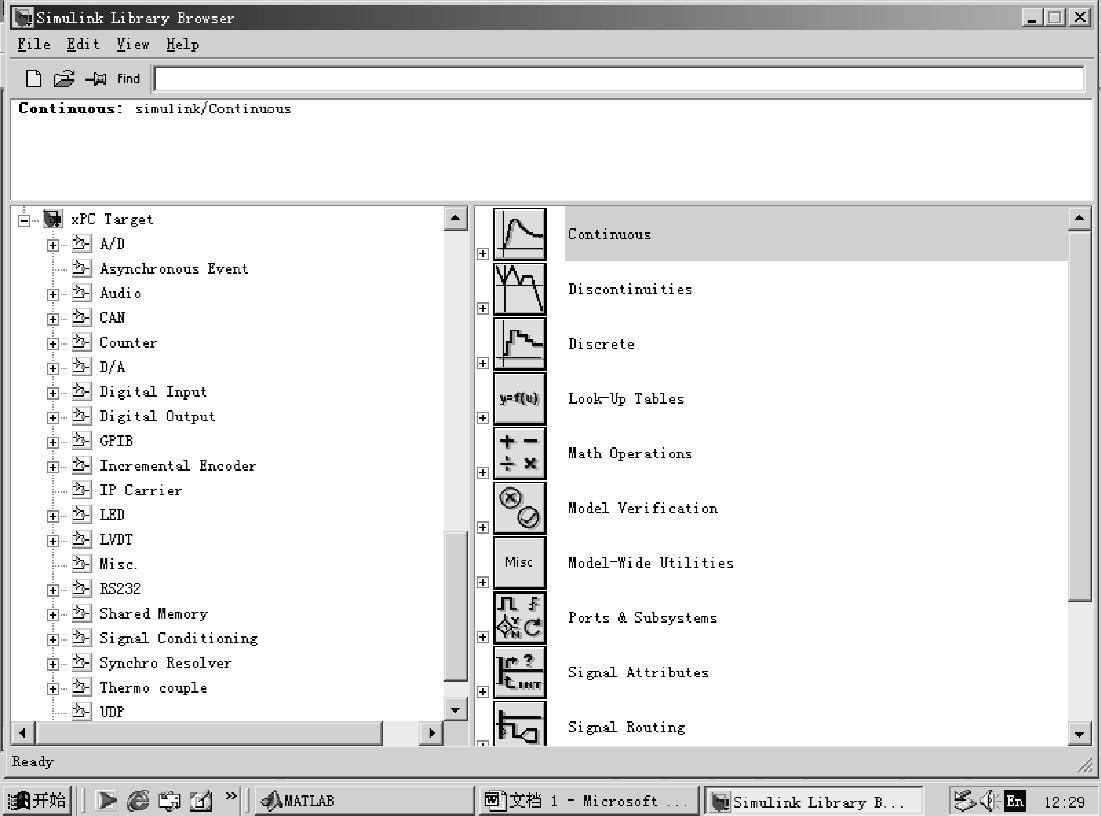Select the Model Verification block icon
Image resolution: width=1101 pixels, height=816 pixels.
click(x=520, y=508)
